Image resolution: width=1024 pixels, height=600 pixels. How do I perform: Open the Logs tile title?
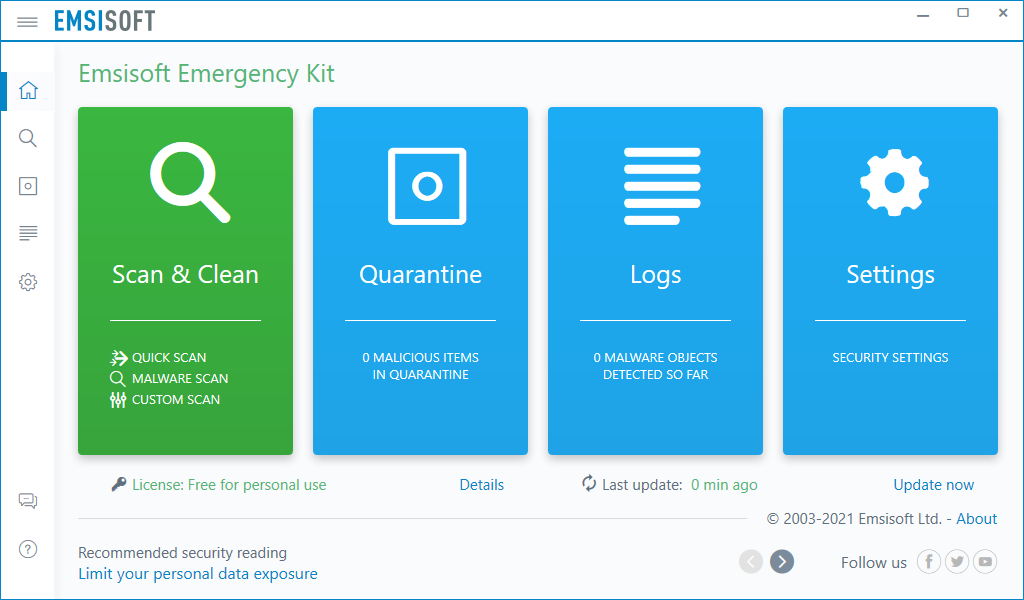click(656, 275)
